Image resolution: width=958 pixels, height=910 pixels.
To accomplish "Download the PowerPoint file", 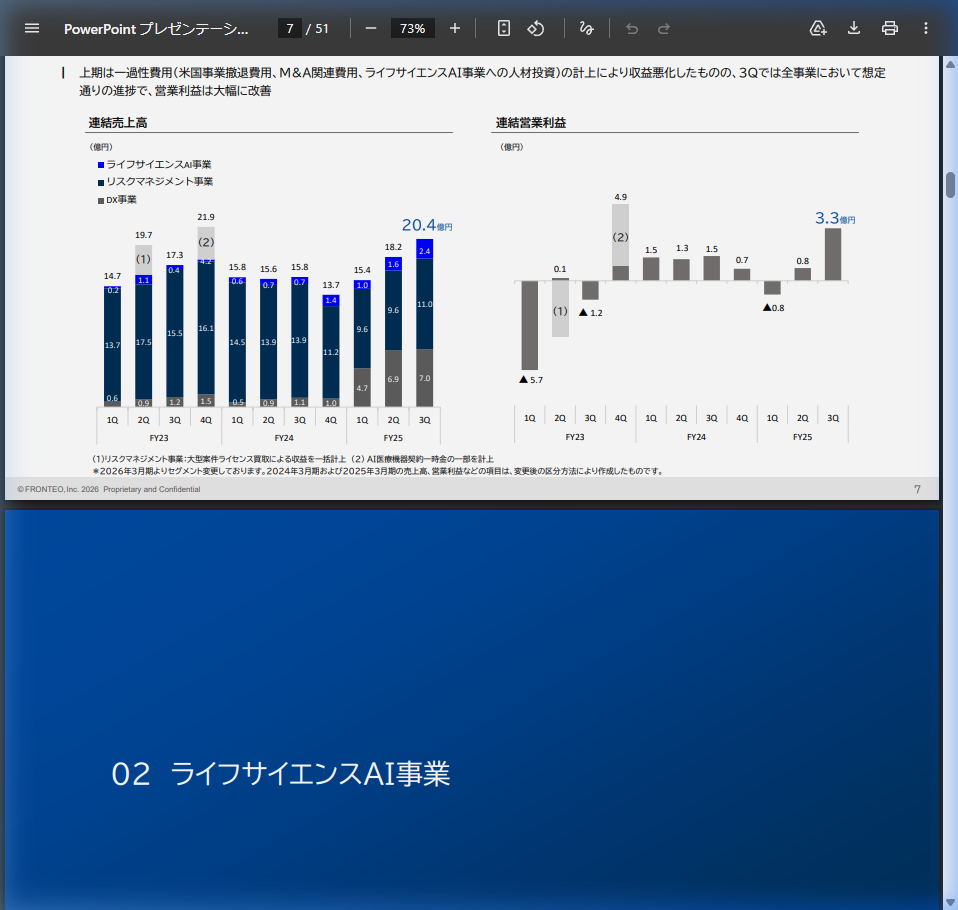I will point(853,28).
